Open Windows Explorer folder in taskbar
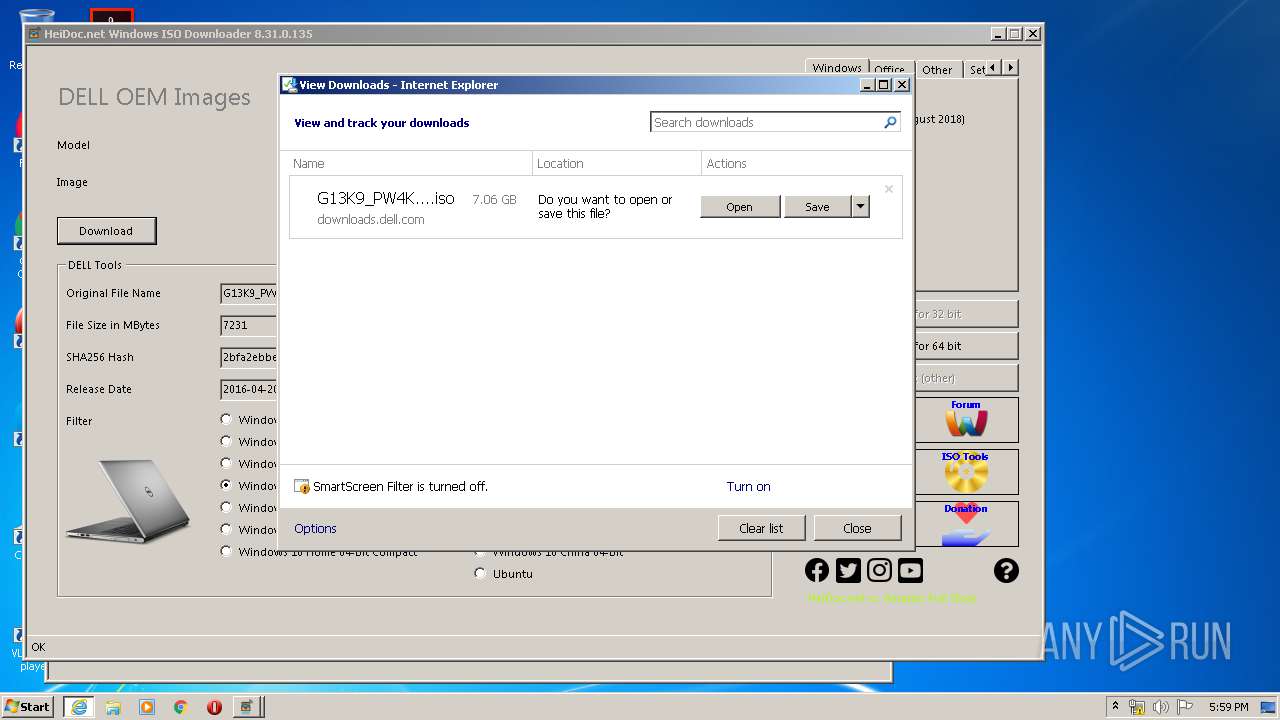 113,707
